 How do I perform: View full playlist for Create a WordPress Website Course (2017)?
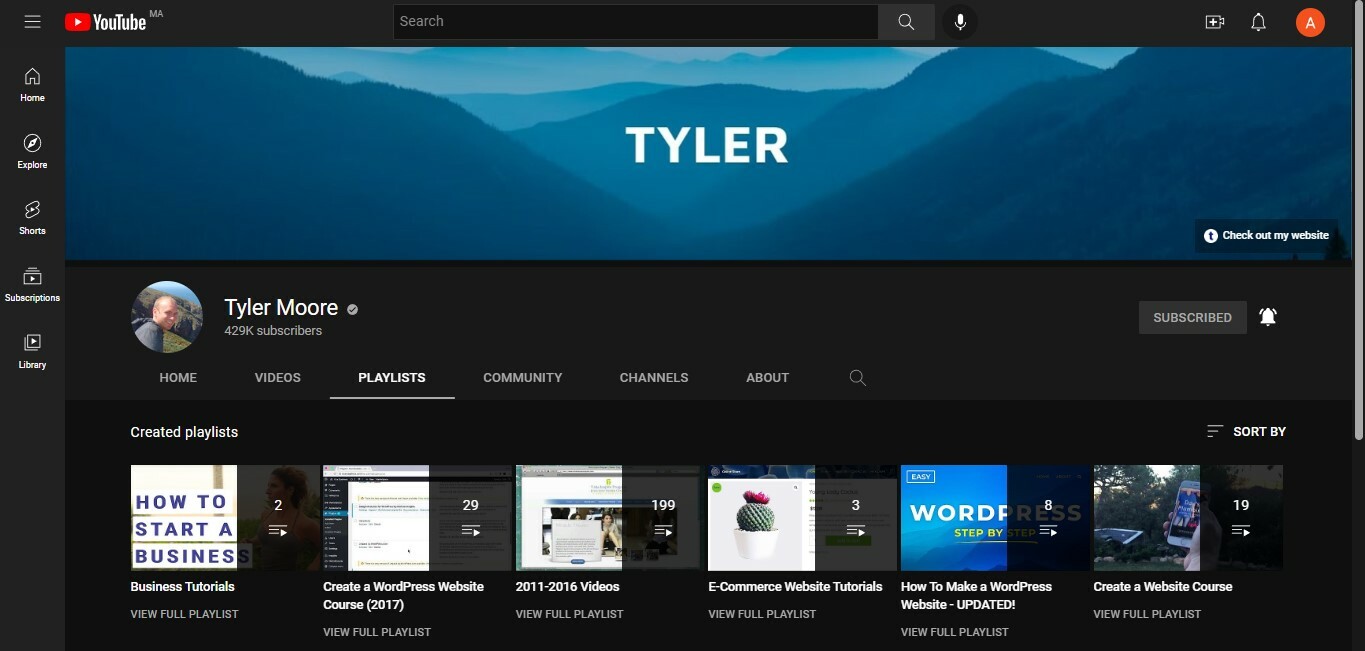tap(377, 632)
